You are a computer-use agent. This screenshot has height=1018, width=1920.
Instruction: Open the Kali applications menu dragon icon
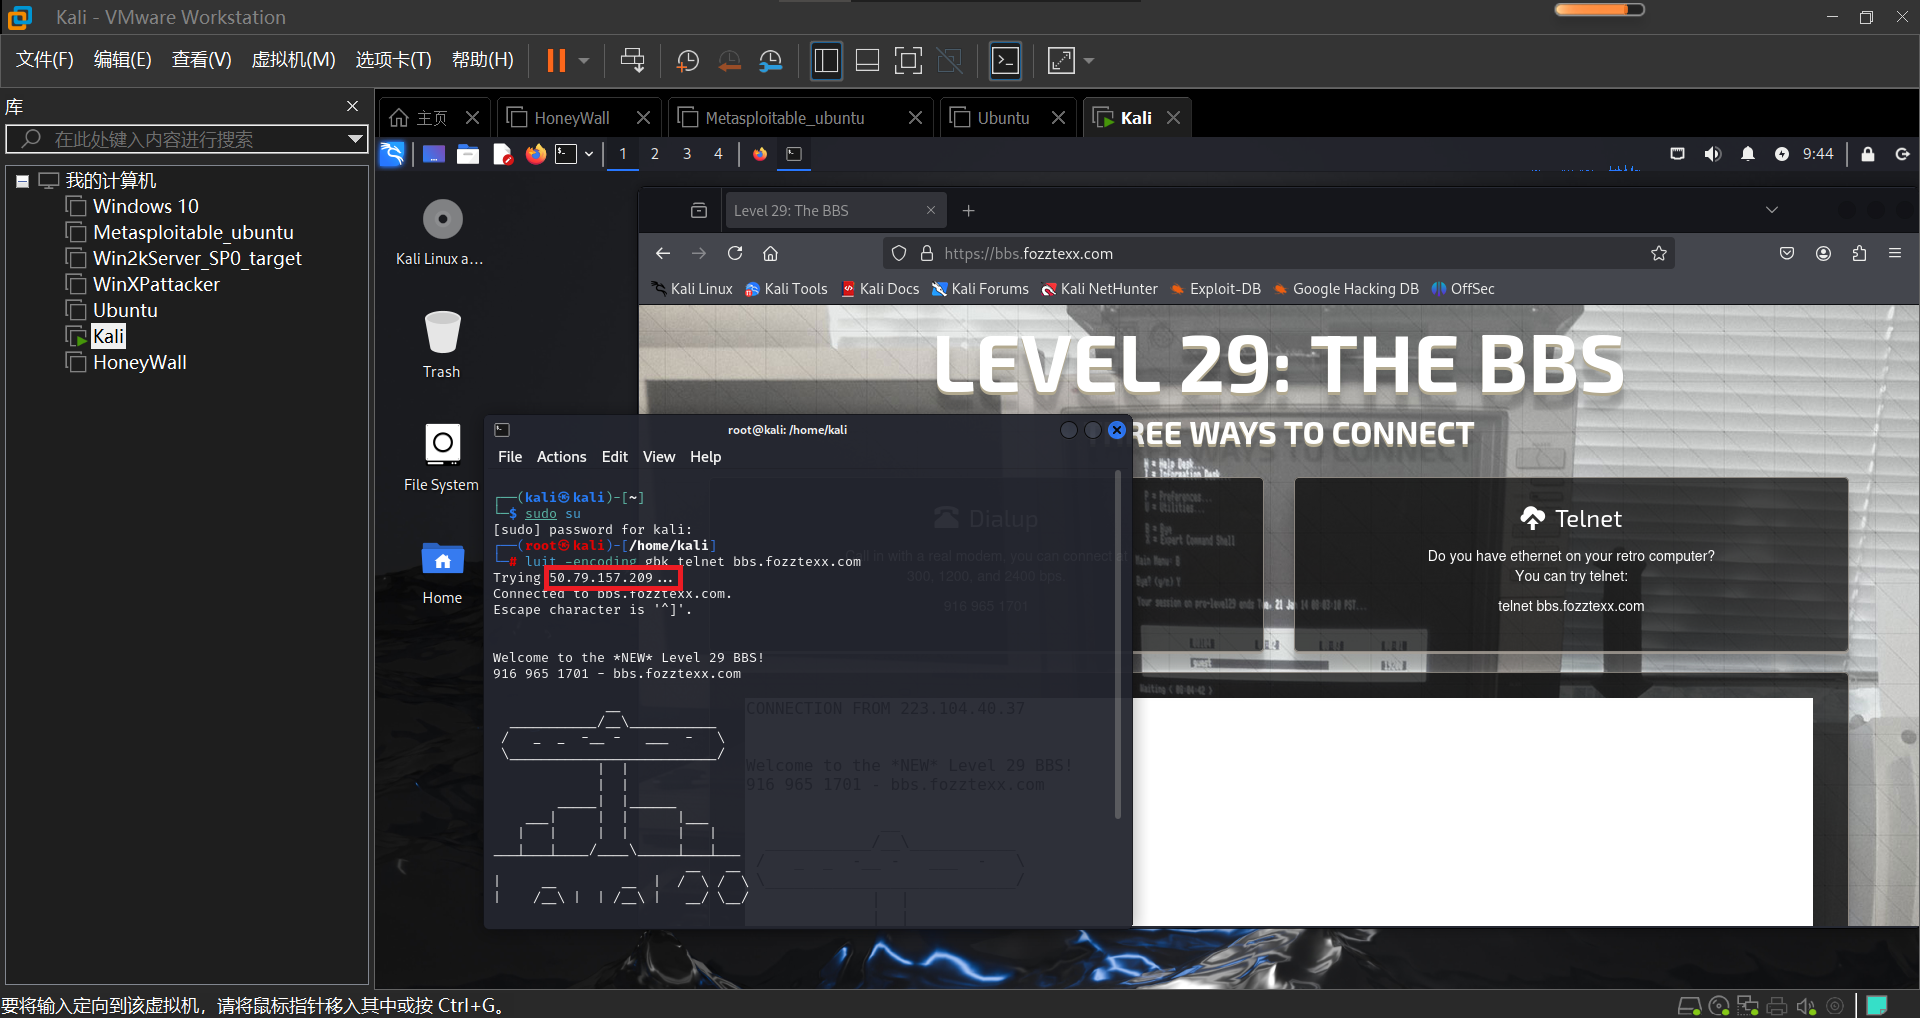[392, 154]
